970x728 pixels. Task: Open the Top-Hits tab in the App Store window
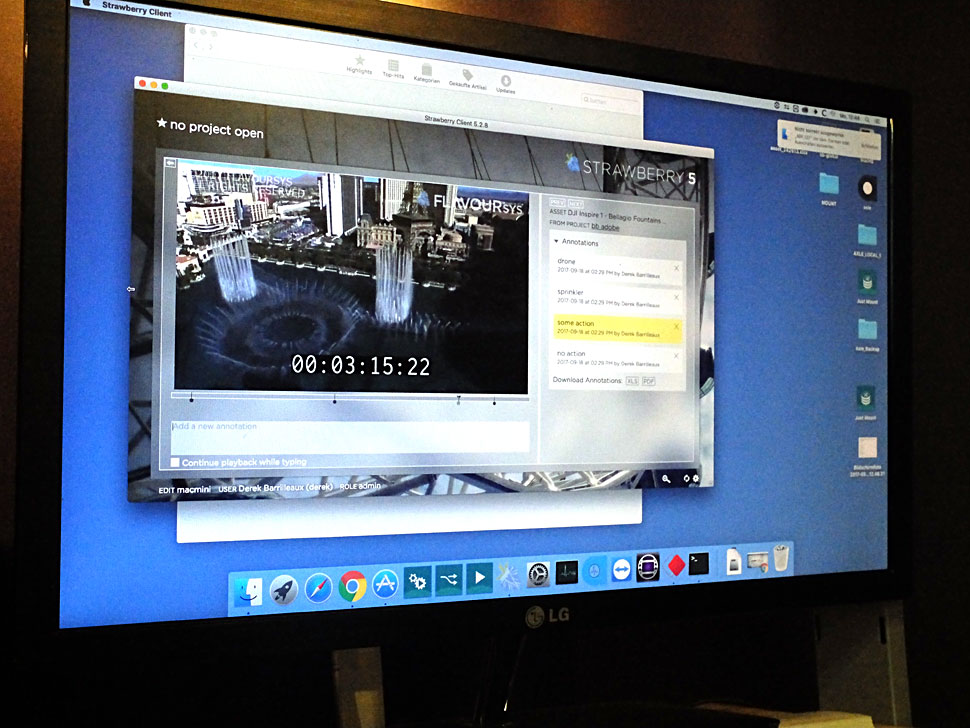point(393,69)
